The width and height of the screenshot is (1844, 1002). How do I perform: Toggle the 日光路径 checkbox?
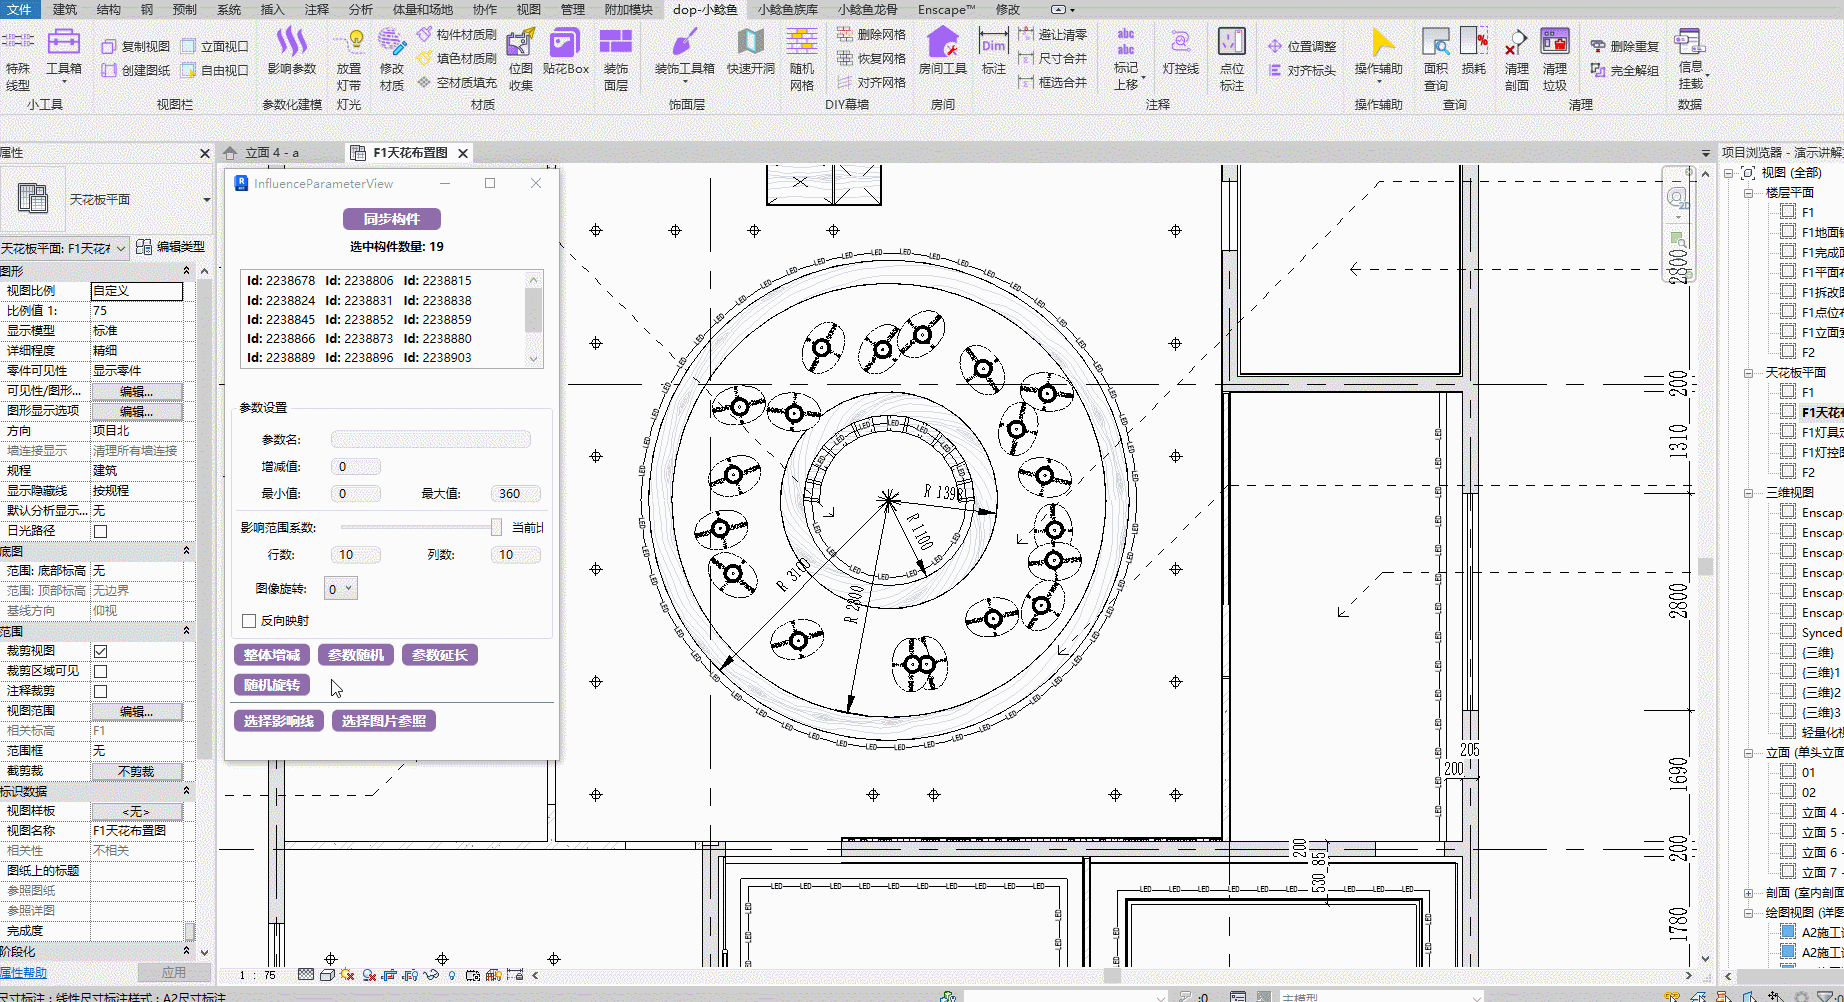[x=100, y=531]
